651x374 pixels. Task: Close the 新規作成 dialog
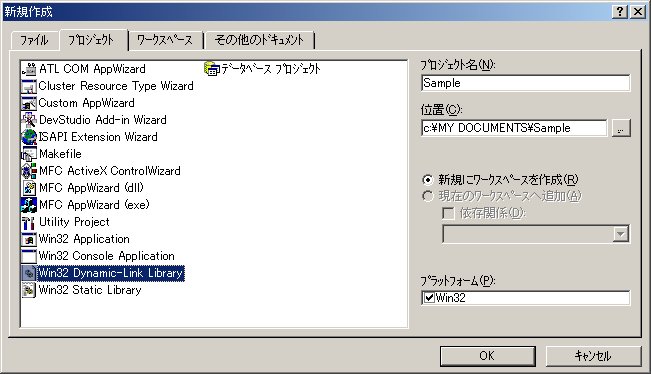[638, 12]
